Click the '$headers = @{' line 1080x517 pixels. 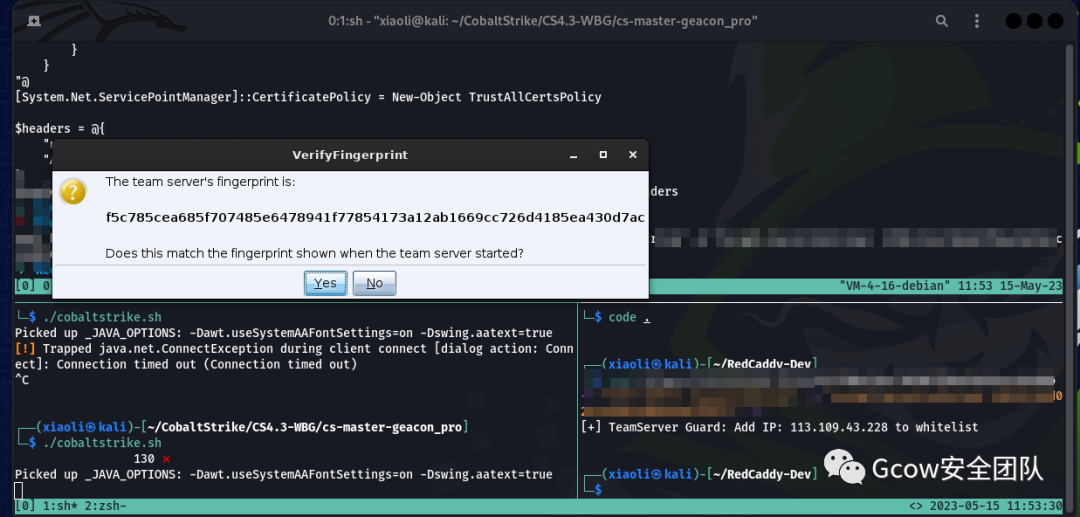(59, 129)
